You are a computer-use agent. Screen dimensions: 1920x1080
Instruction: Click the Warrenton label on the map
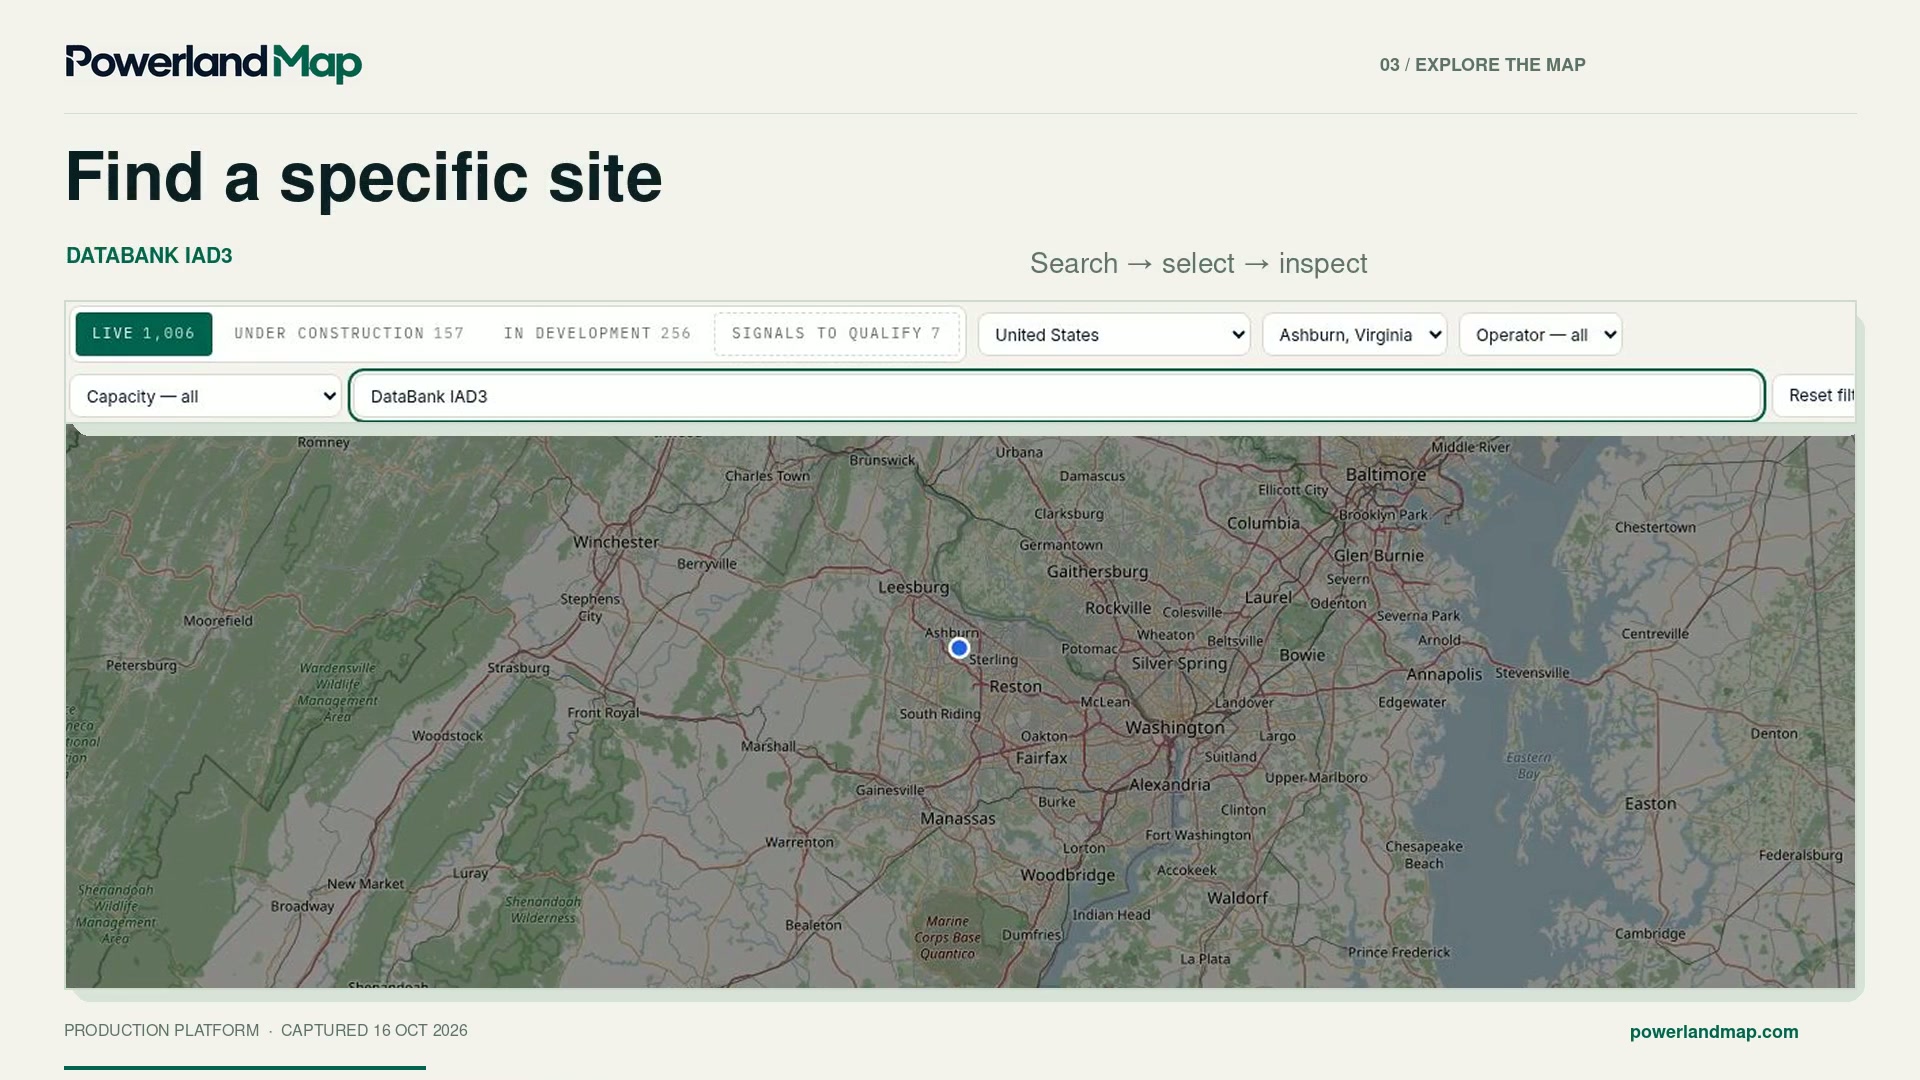(x=799, y=842)
